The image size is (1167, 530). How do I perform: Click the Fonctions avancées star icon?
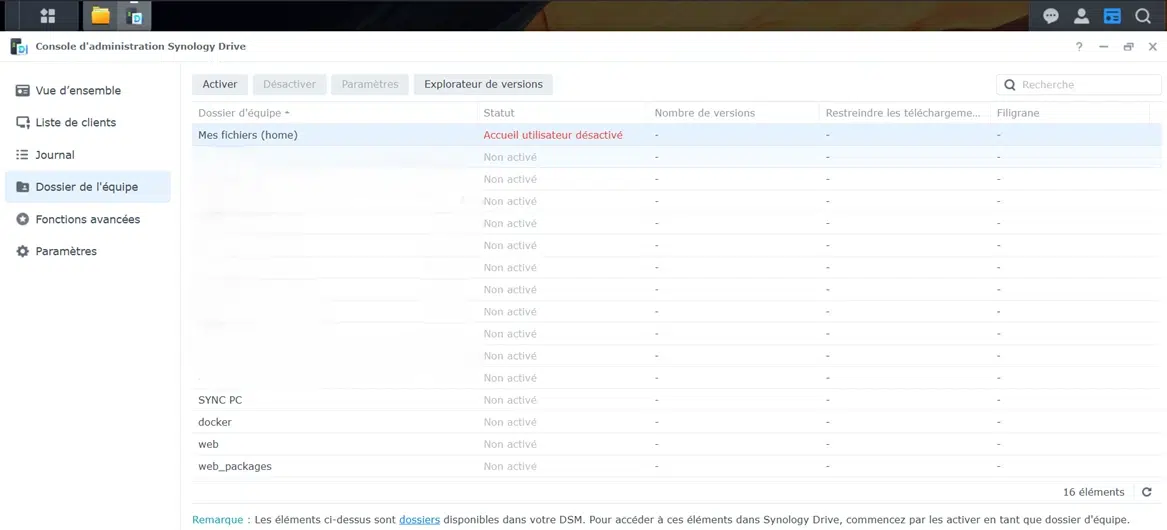click(23, 219)
